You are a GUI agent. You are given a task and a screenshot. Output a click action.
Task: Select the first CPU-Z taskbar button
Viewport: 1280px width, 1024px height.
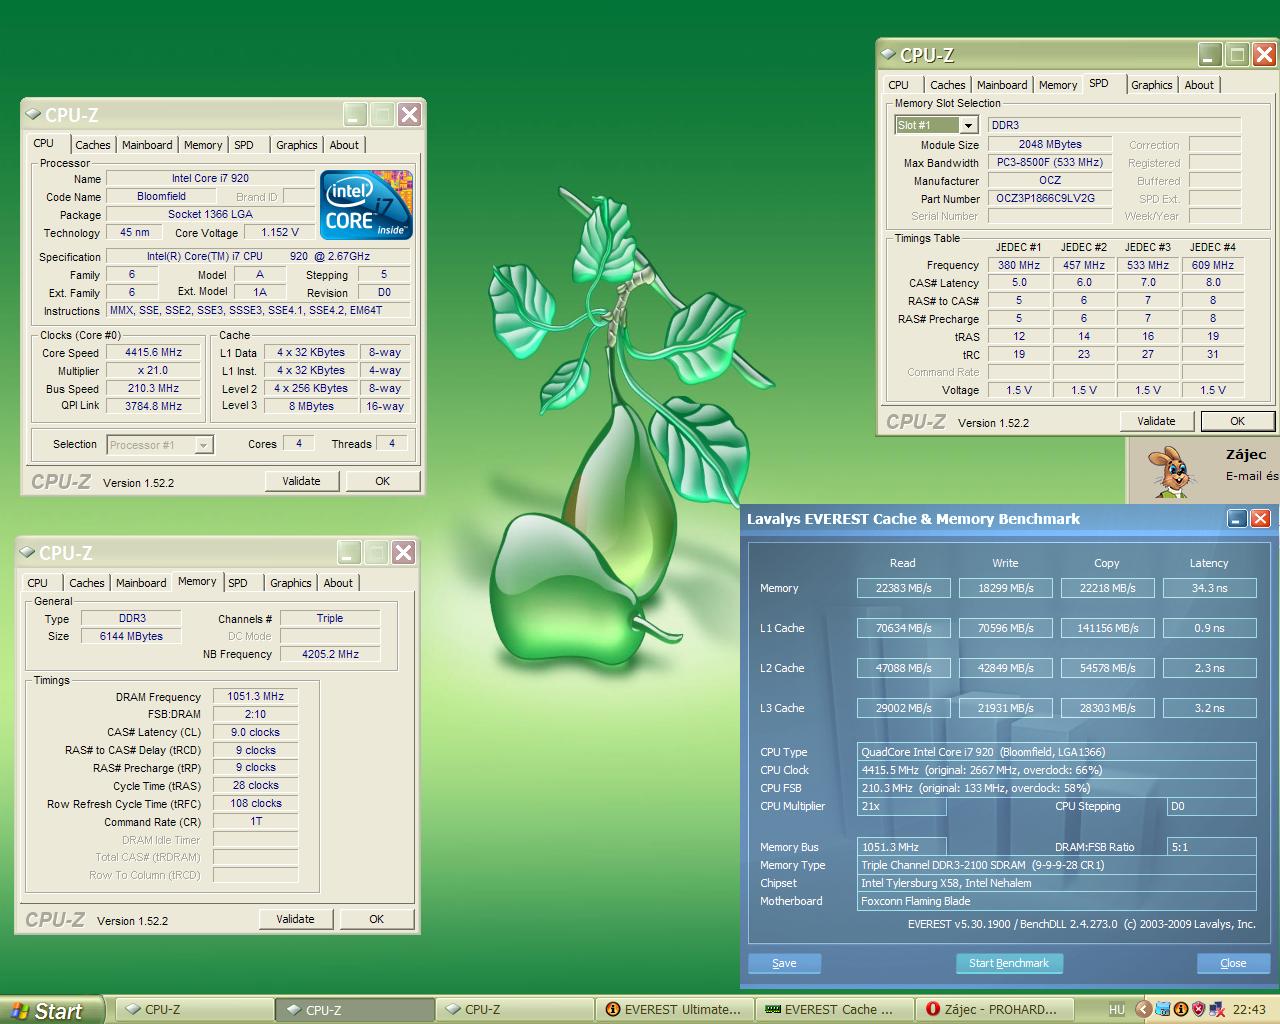click(195, 1010)
